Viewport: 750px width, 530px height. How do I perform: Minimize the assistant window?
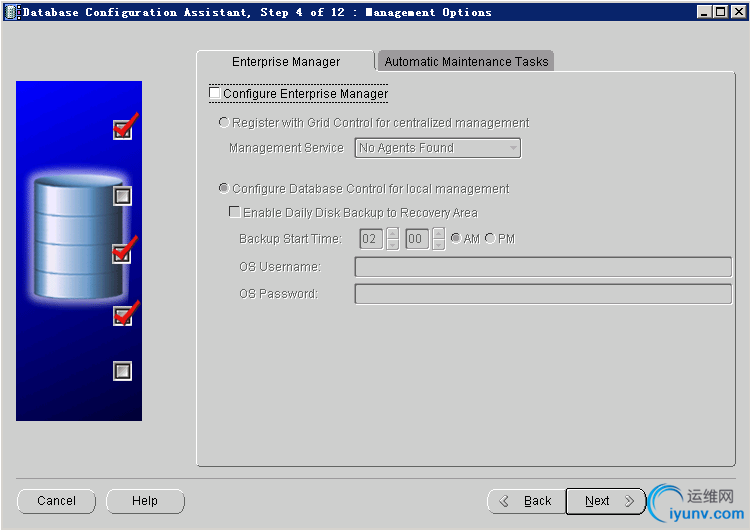[703, 12]
